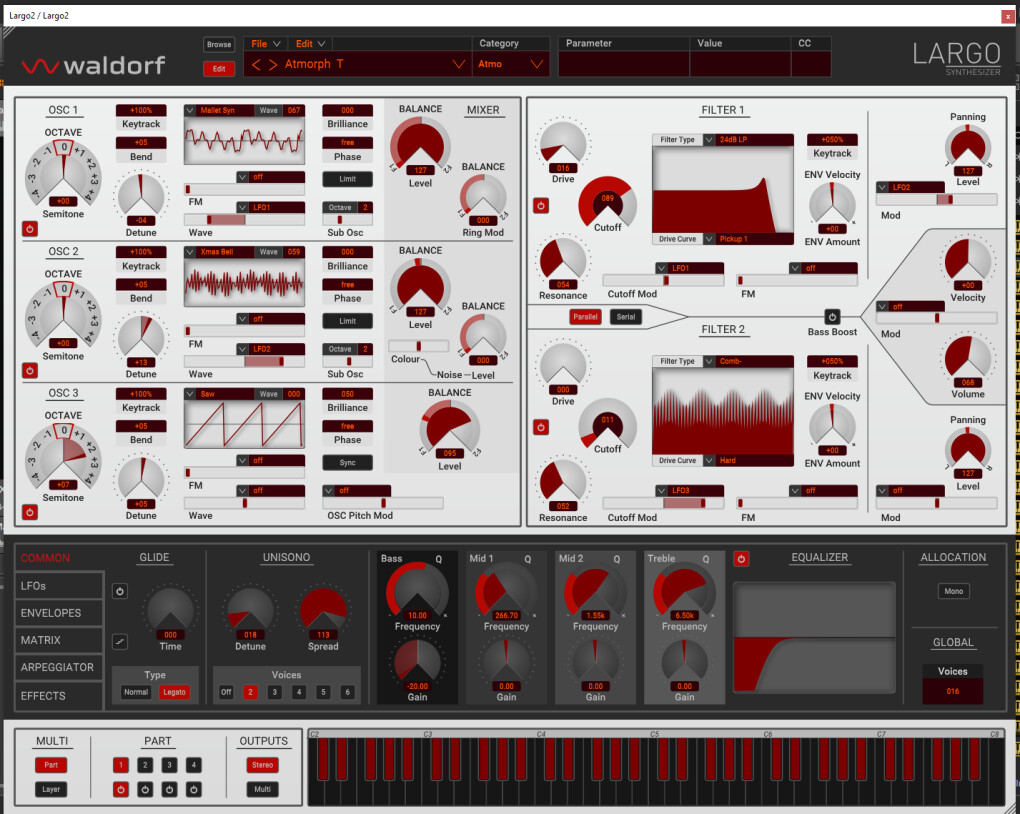Go to next preset arrow
1020x814 pixels.
tap(273, 64)
